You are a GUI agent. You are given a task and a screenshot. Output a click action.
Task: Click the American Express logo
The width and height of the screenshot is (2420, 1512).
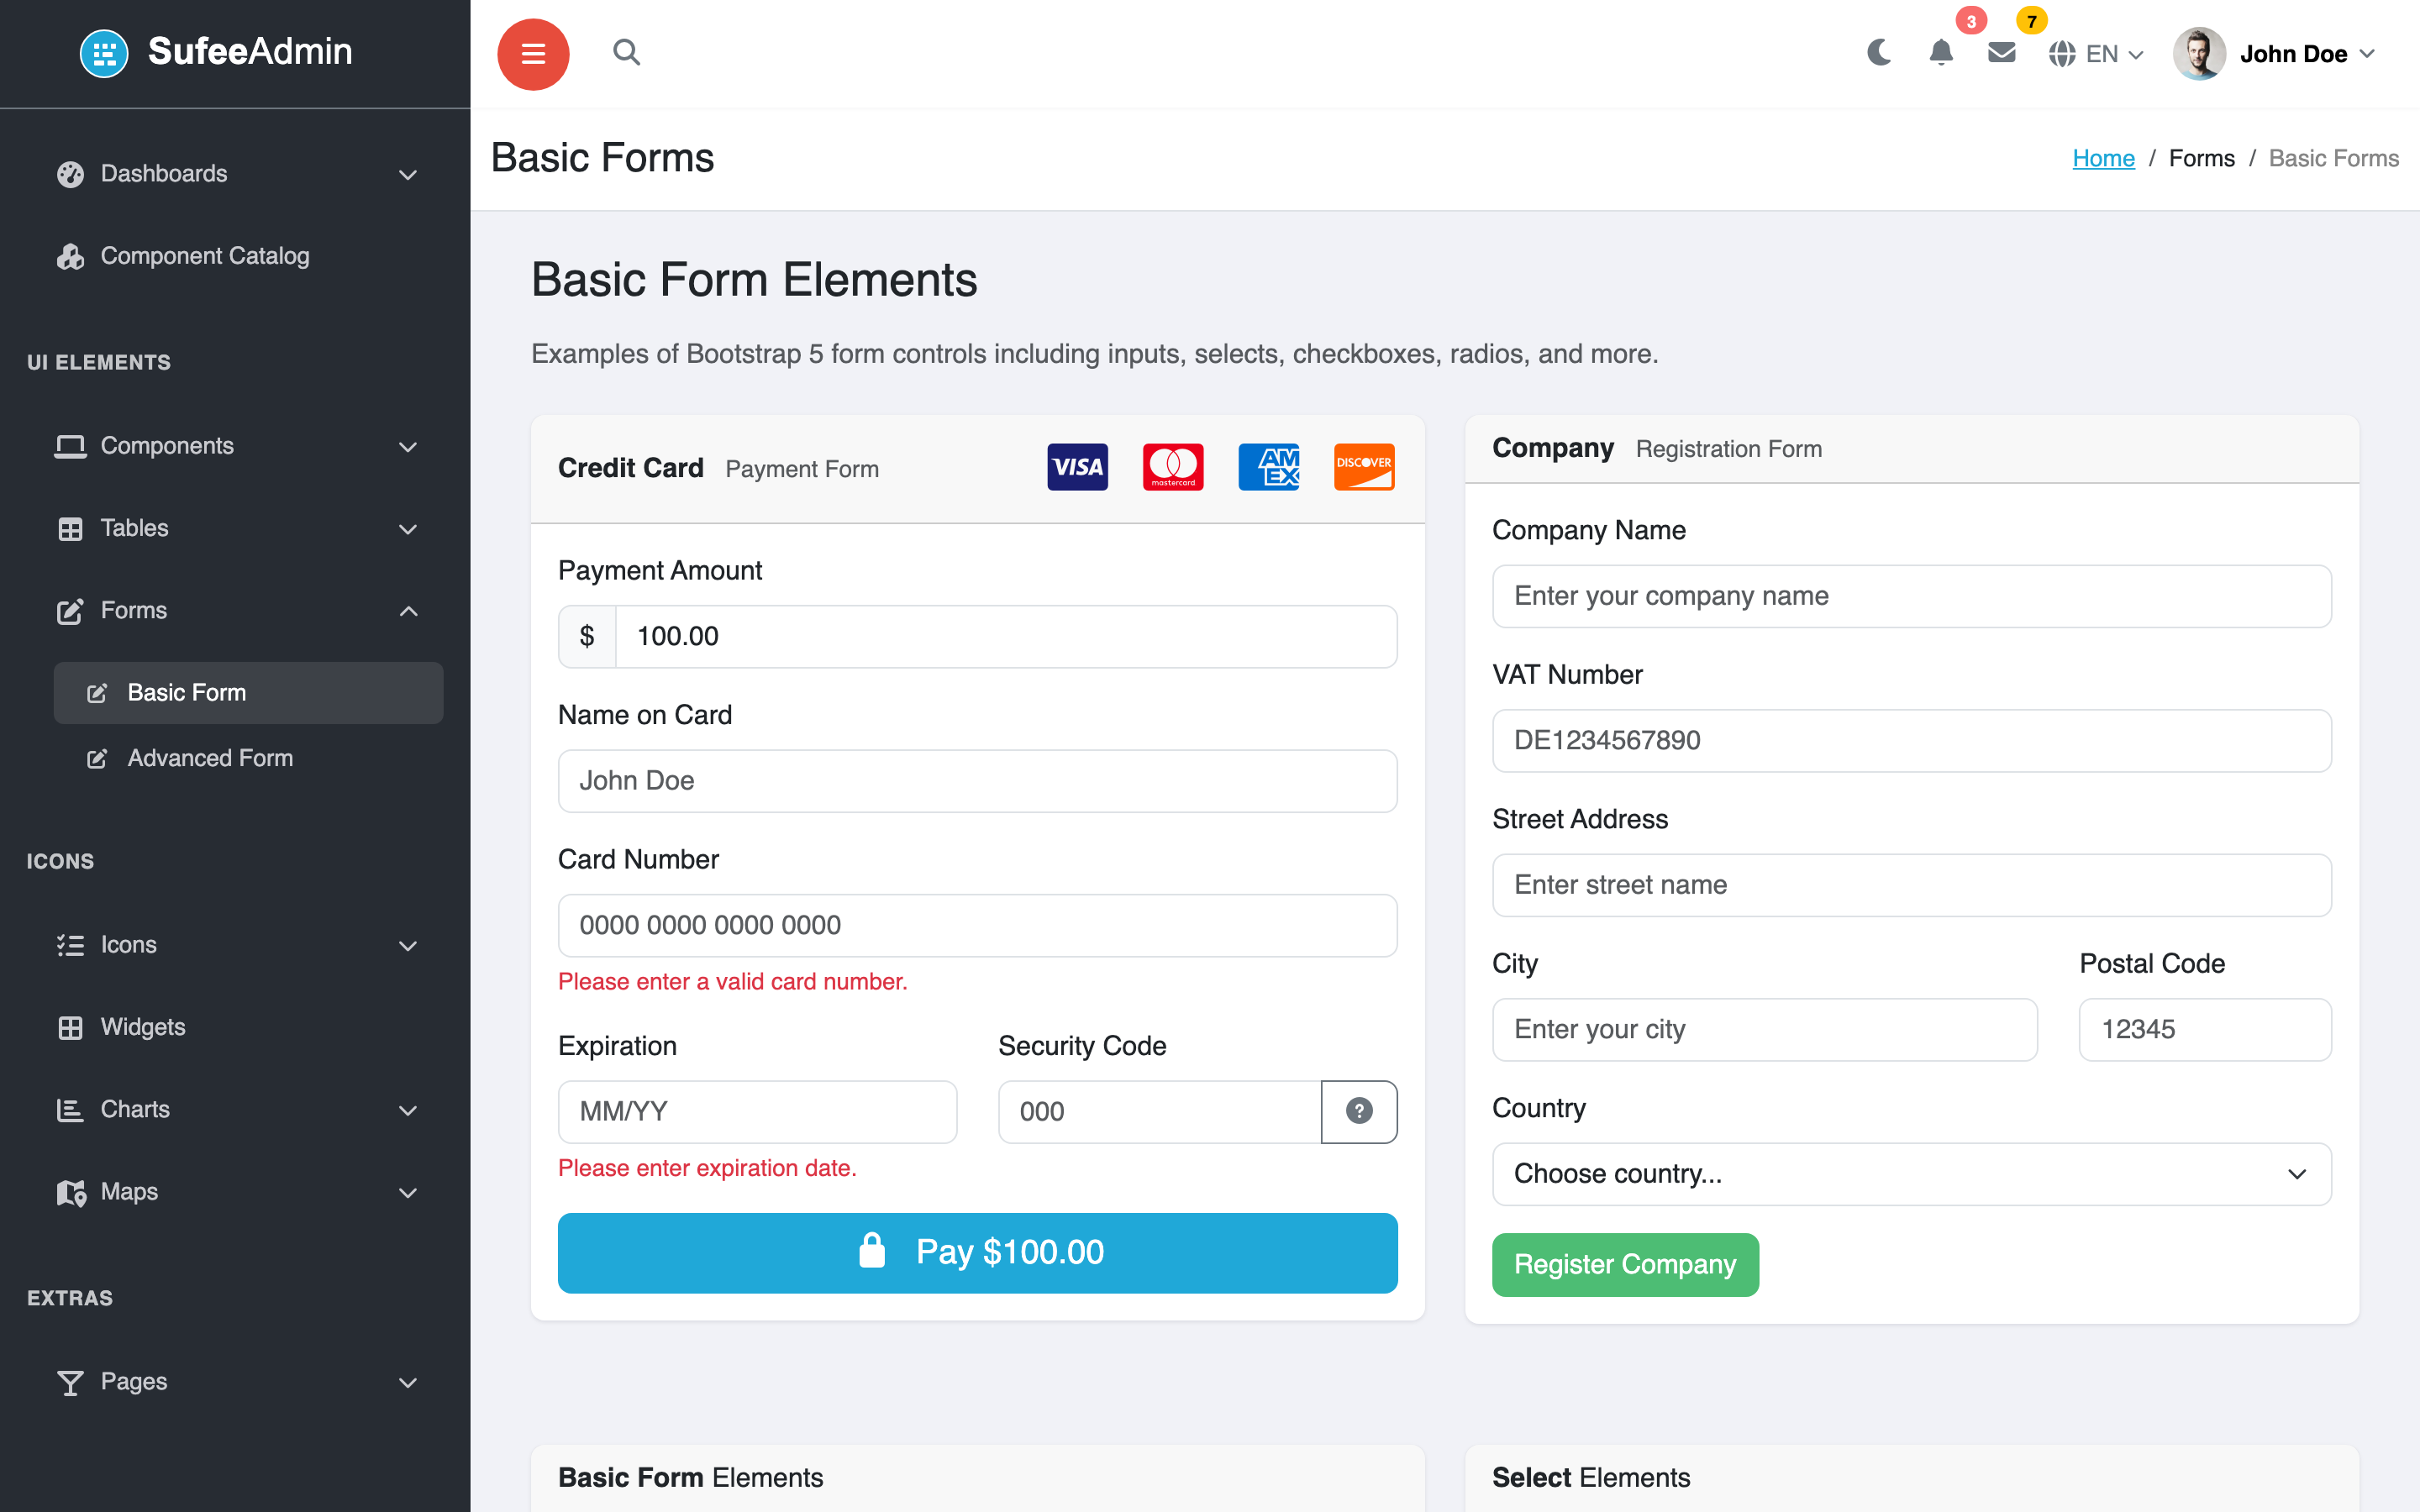pos(1269,467)
